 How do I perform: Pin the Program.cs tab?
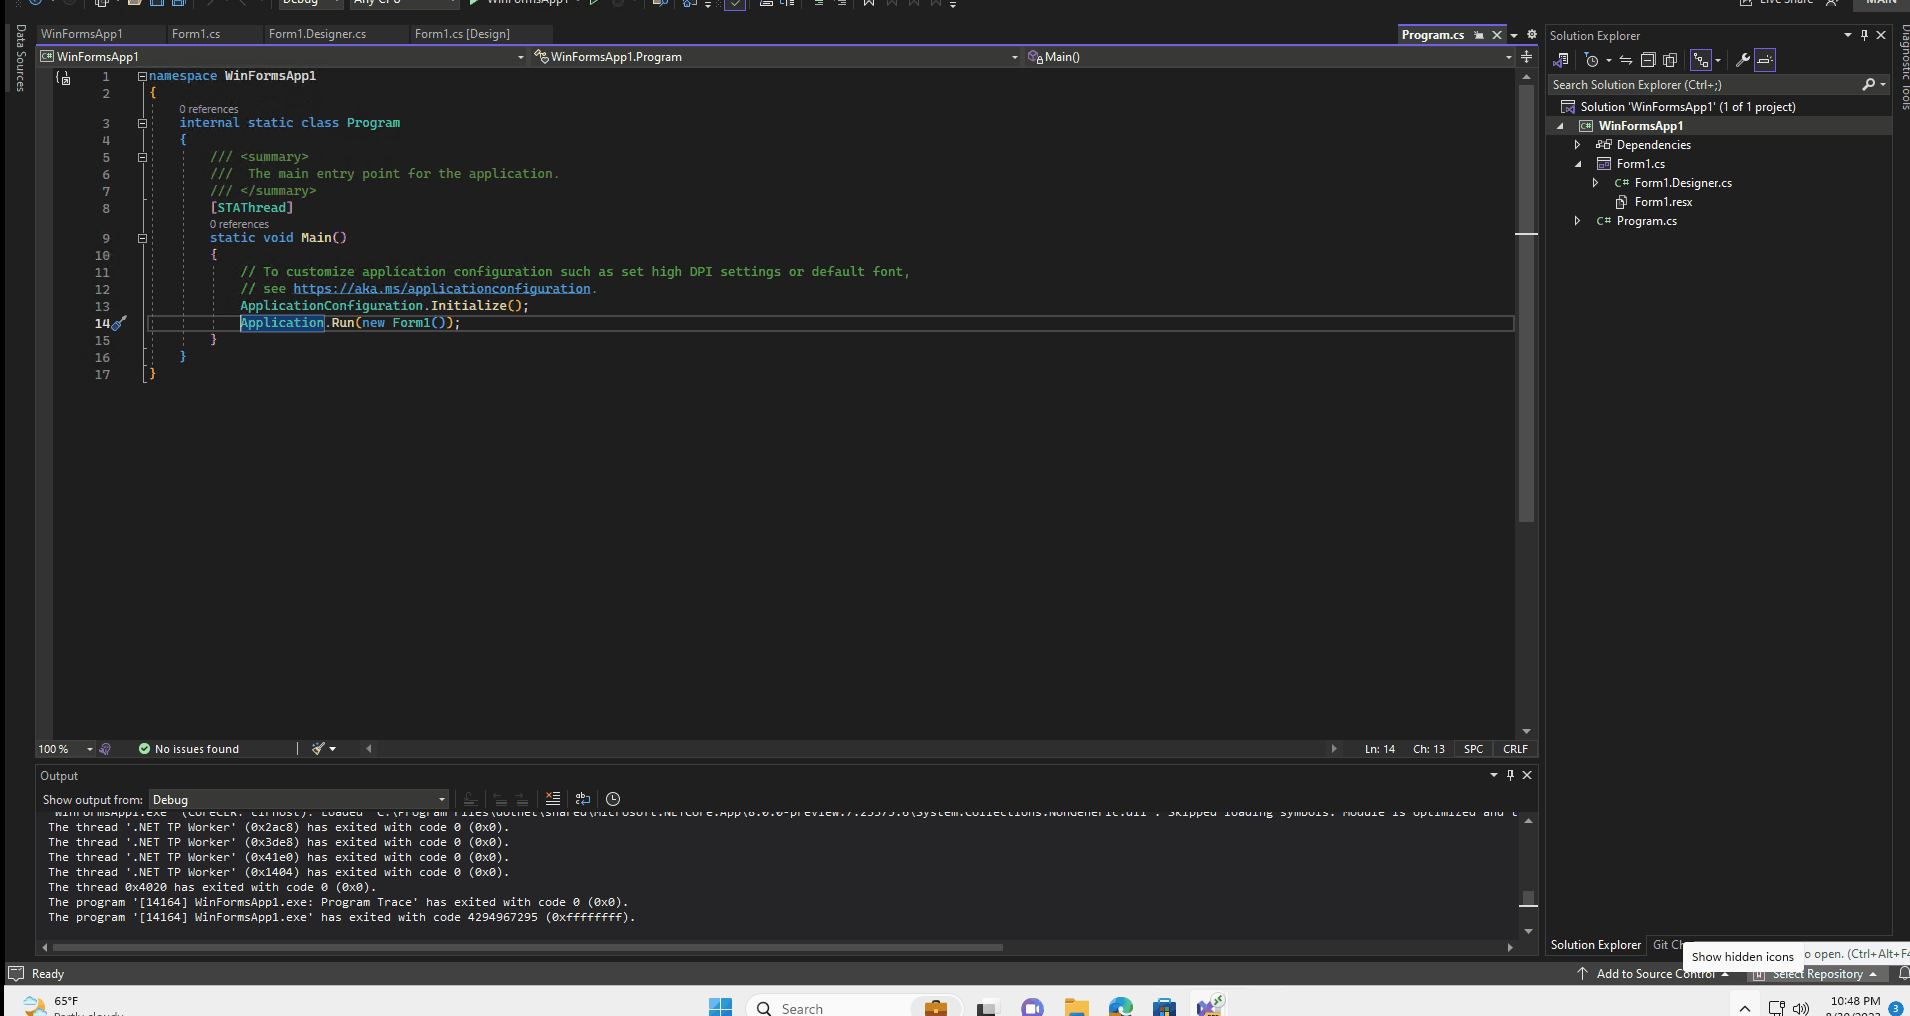[x=1479, y=35]
